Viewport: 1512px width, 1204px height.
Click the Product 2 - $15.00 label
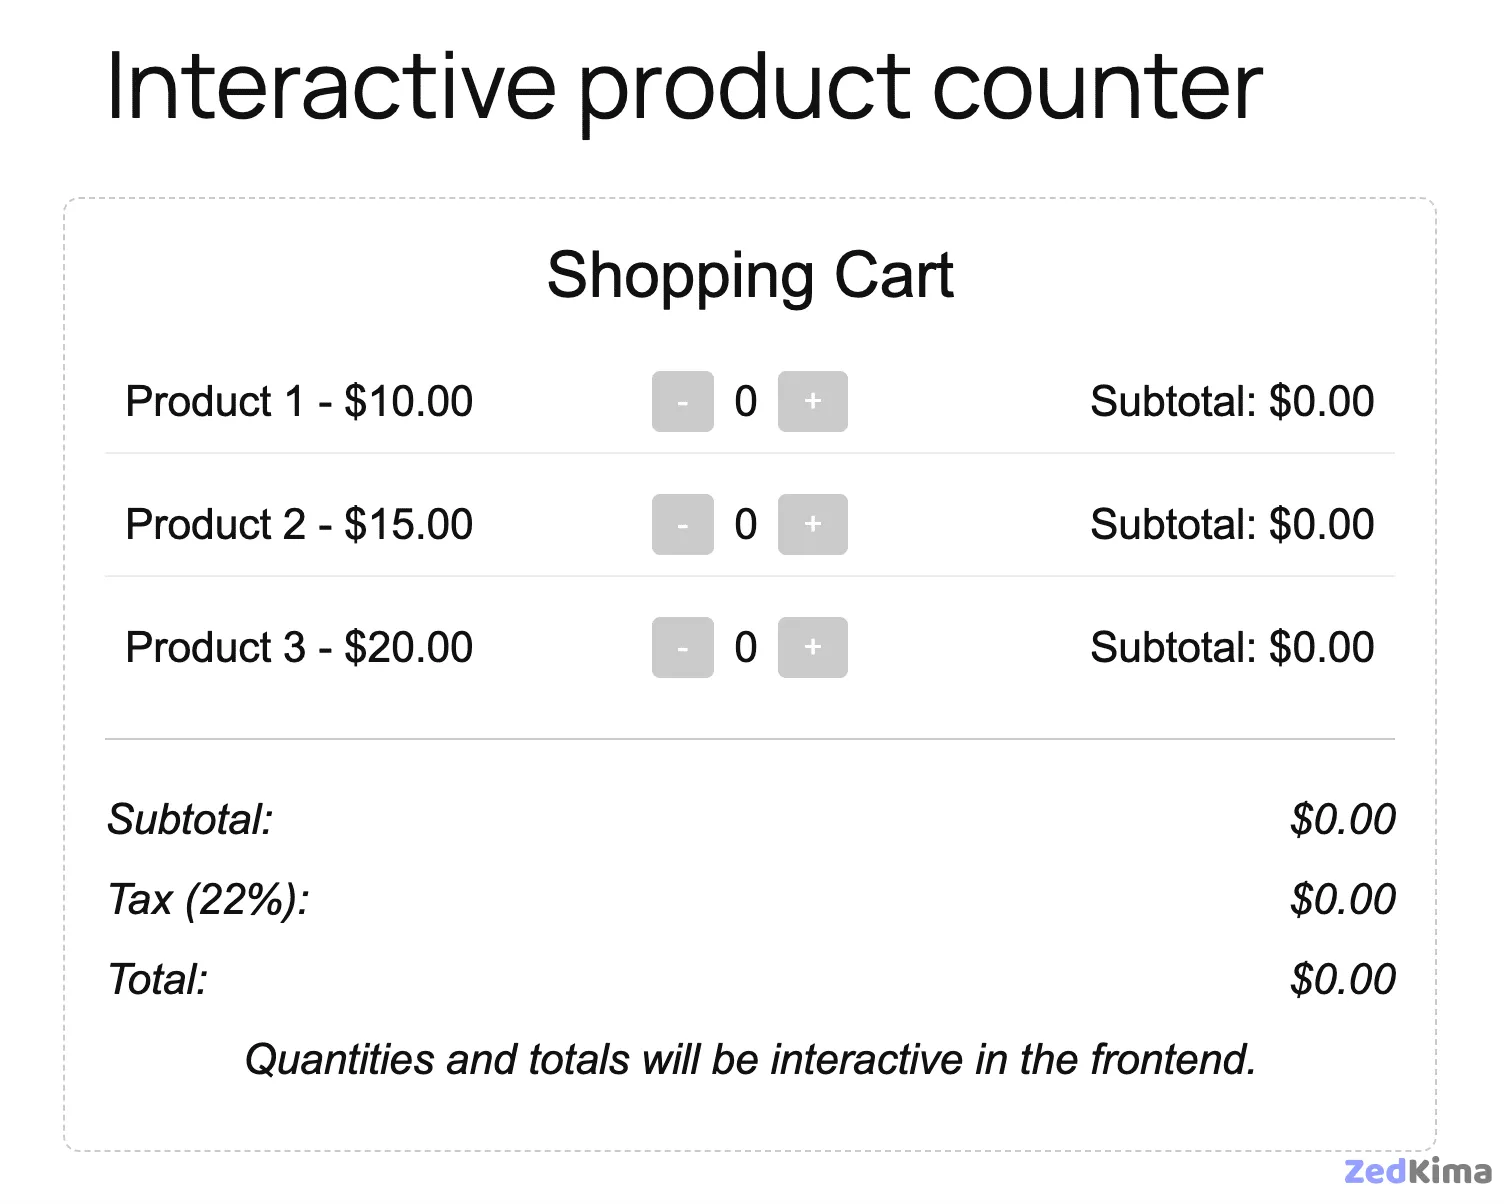[299, 525]
